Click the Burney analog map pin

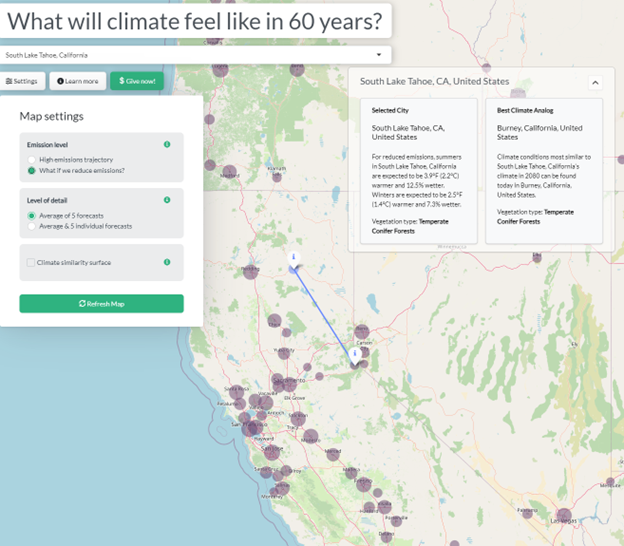click(x=294, y=259)
